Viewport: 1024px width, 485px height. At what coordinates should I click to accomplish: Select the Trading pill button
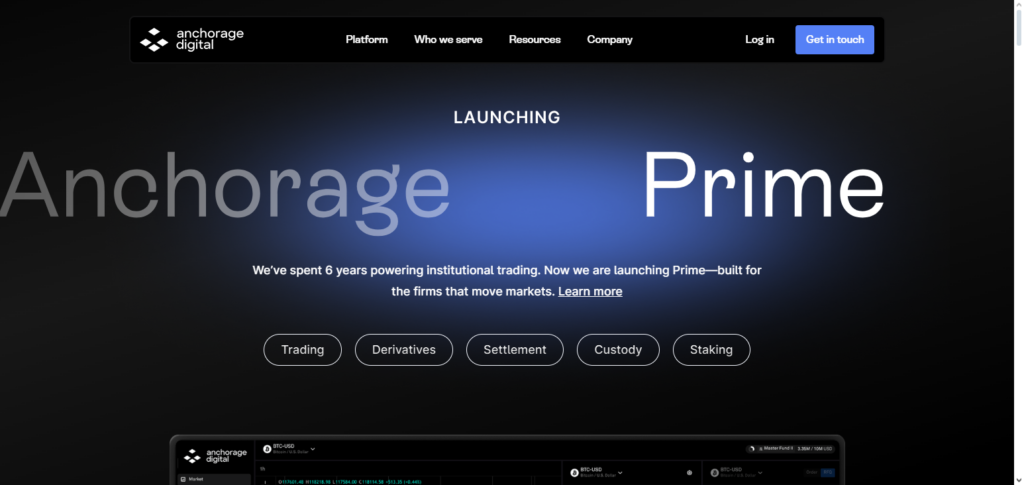(x=302, y=350)
